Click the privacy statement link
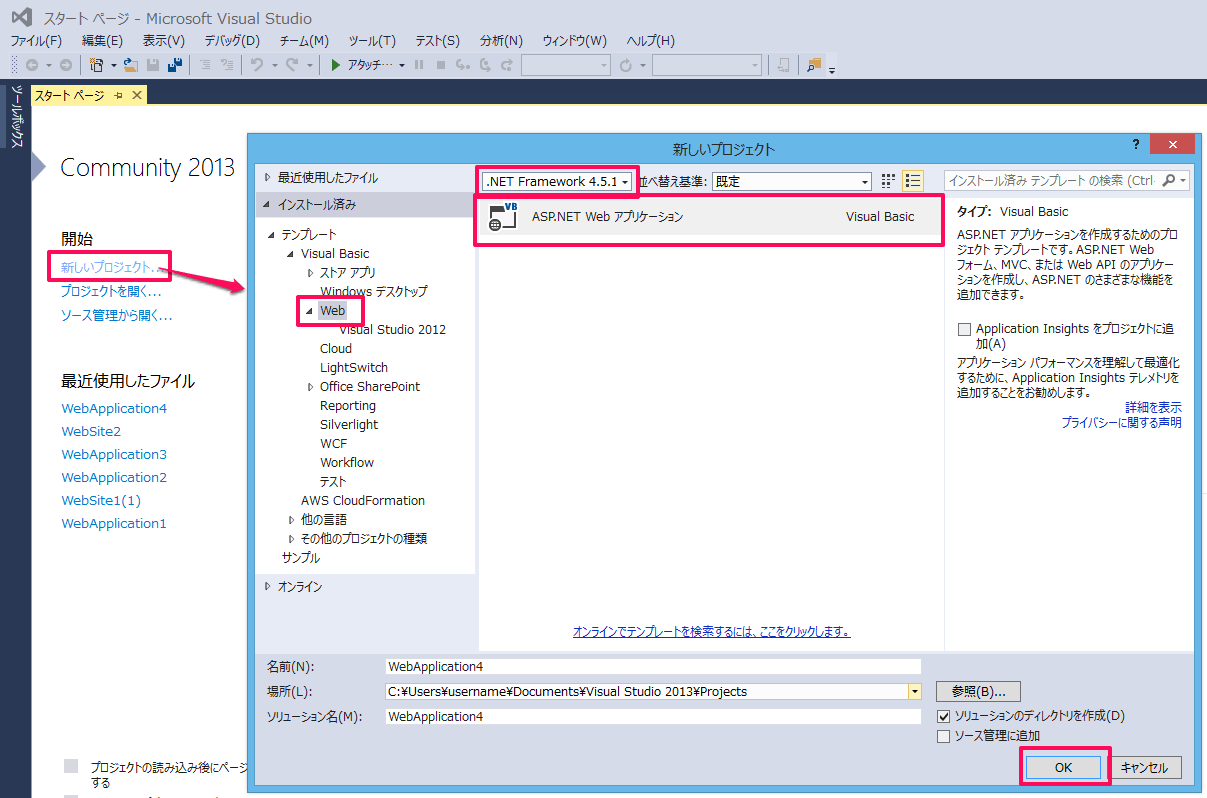Screen dimensions: 1207x798 [x=1121, y=423]
